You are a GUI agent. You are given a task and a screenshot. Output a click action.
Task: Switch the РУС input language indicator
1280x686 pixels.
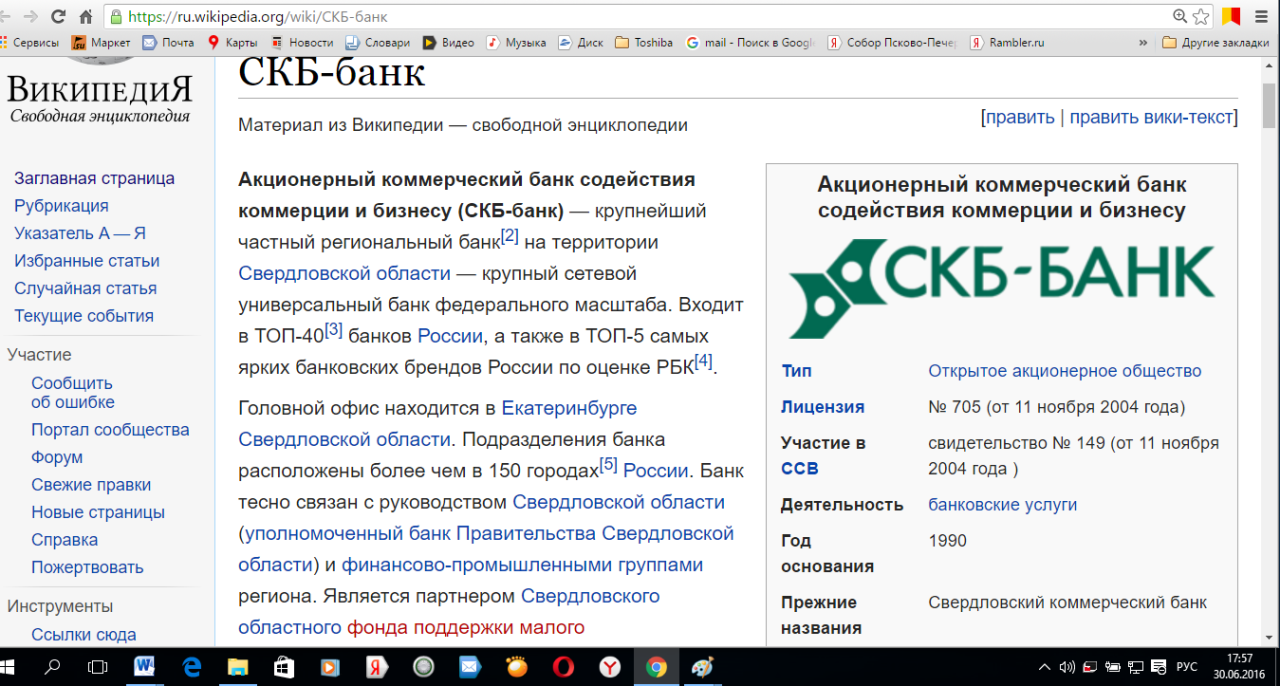pyautogui.click(x=1187, y=666)
